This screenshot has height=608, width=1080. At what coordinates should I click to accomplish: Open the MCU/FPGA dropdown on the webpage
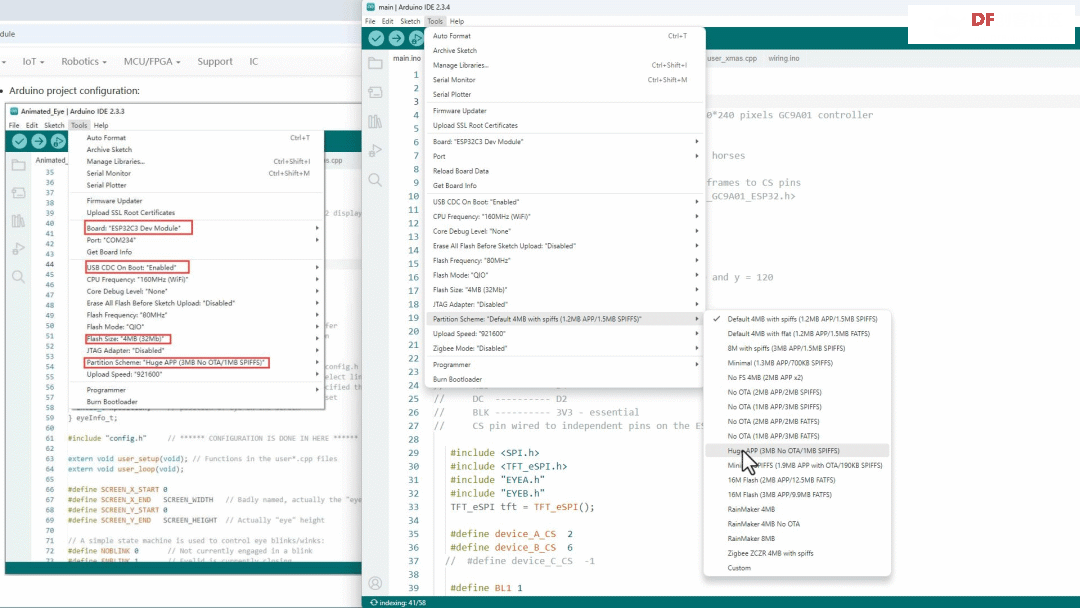[152, 61]
